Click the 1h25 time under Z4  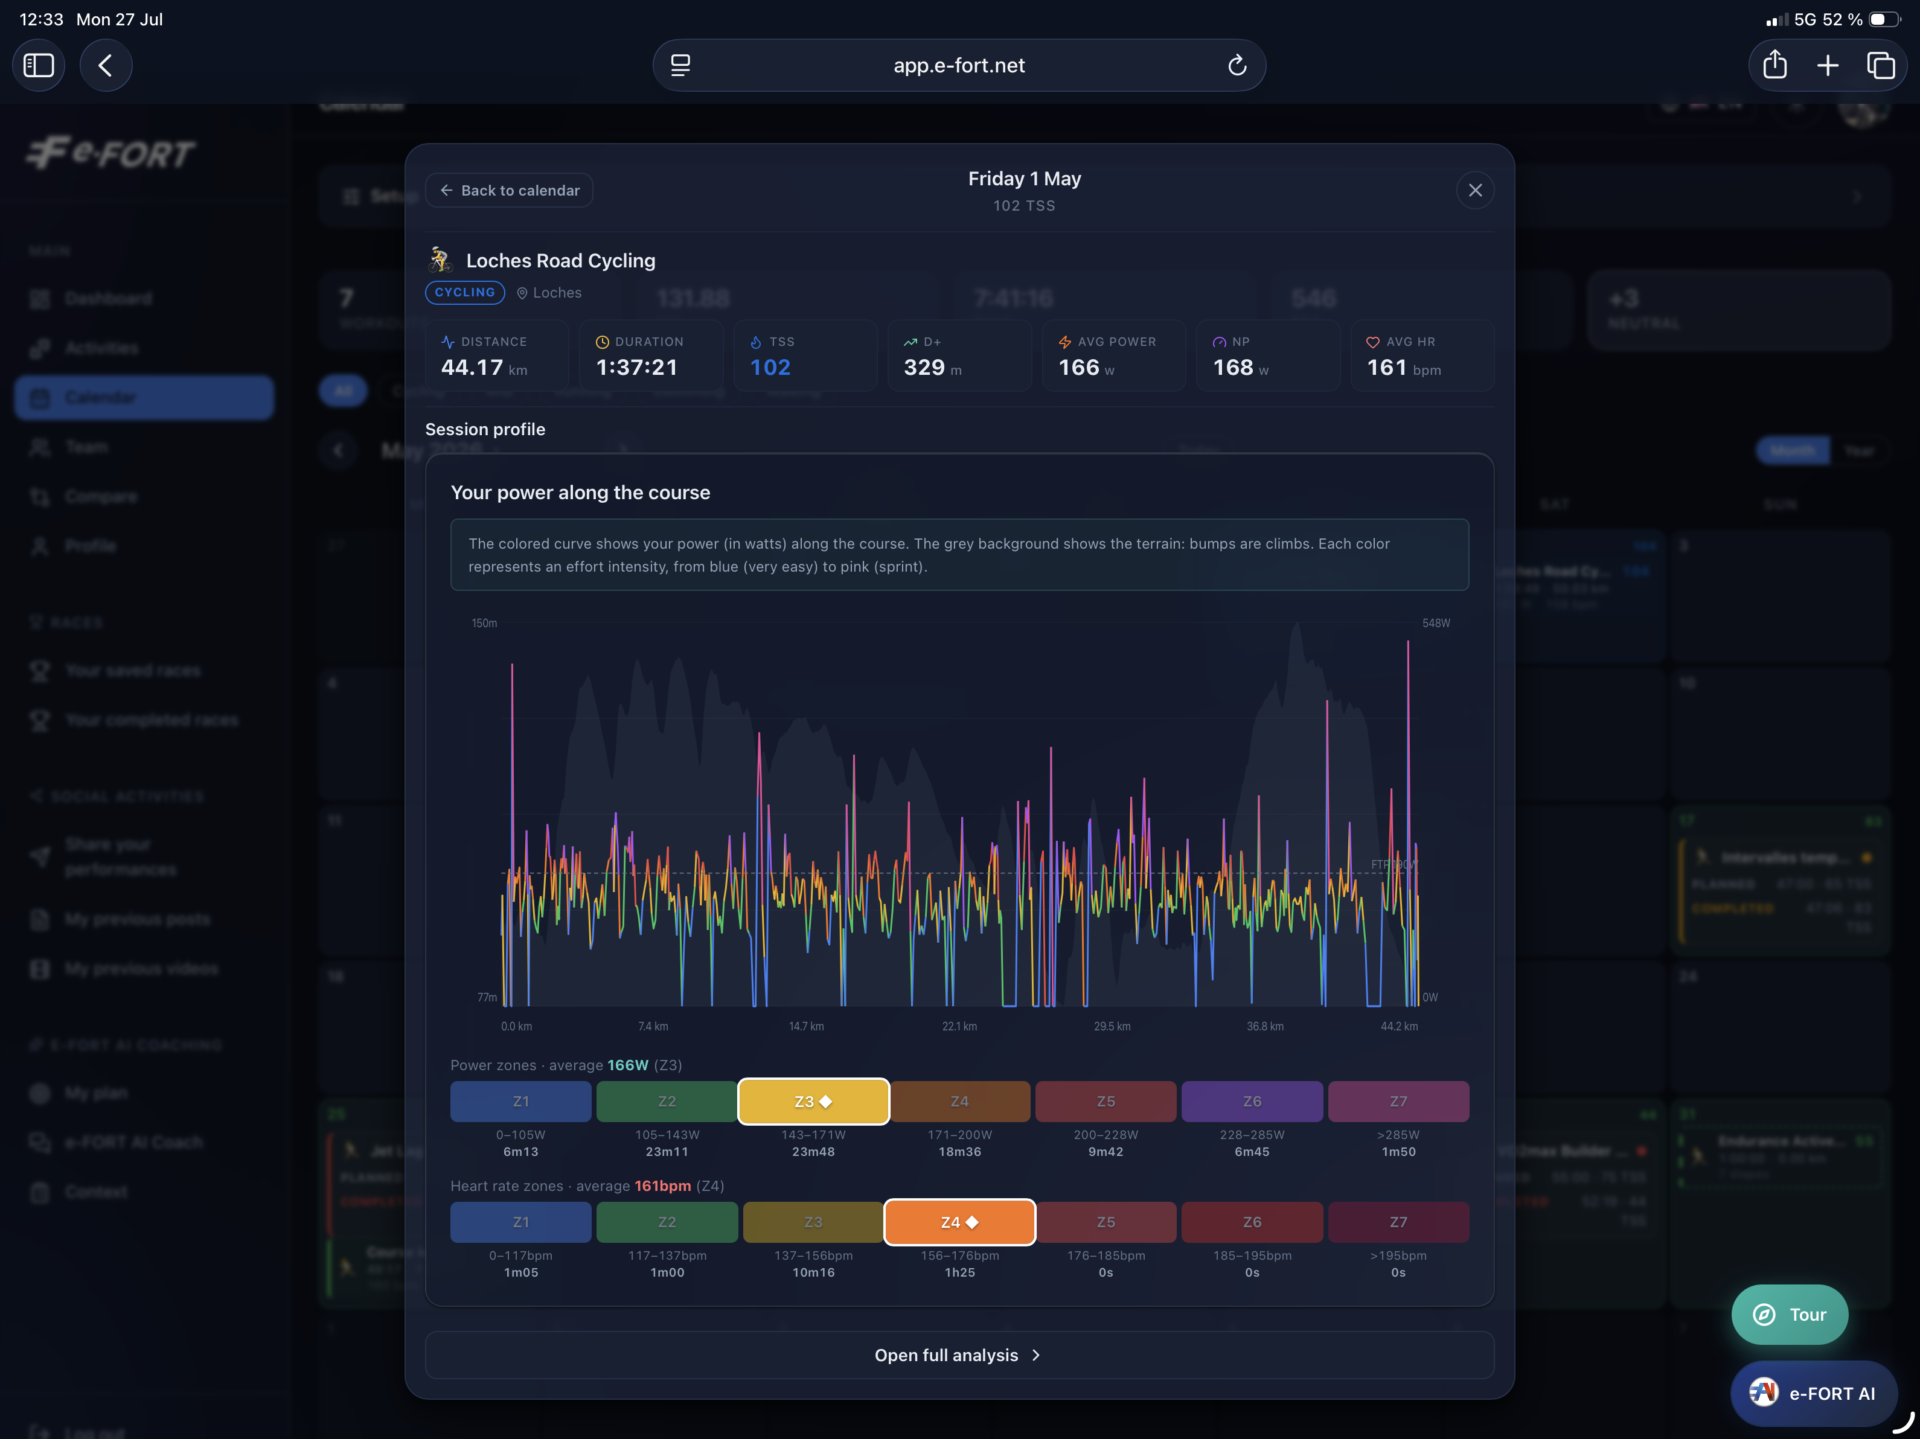click(x=959, y=1273)
